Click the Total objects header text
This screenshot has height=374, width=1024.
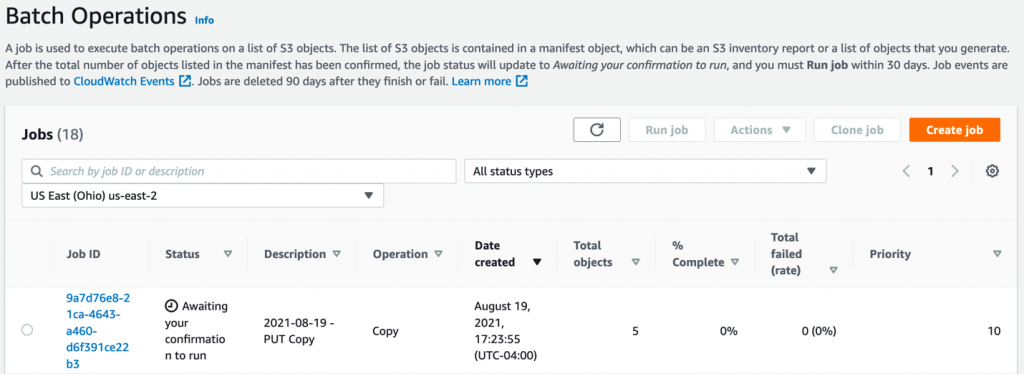593,254
